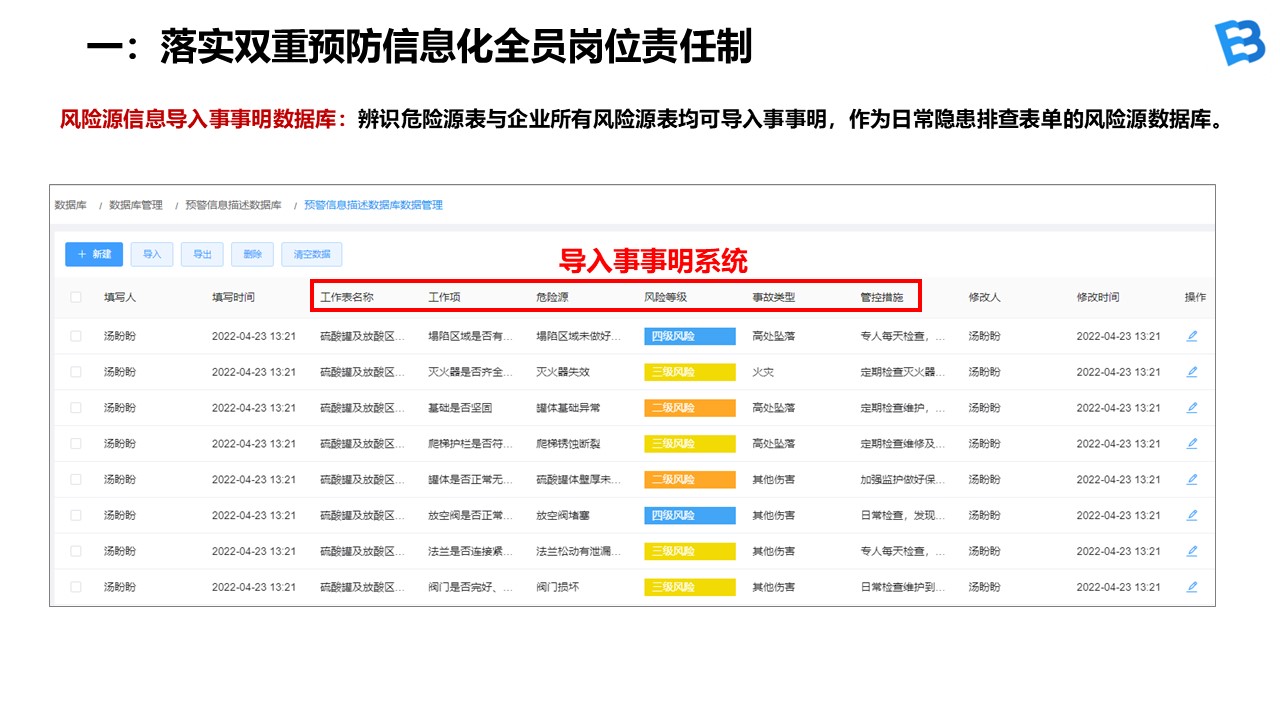The image size is (1280, 720).
Task: Check the box for the 灭火器失效 row
Action: [76, 372]
